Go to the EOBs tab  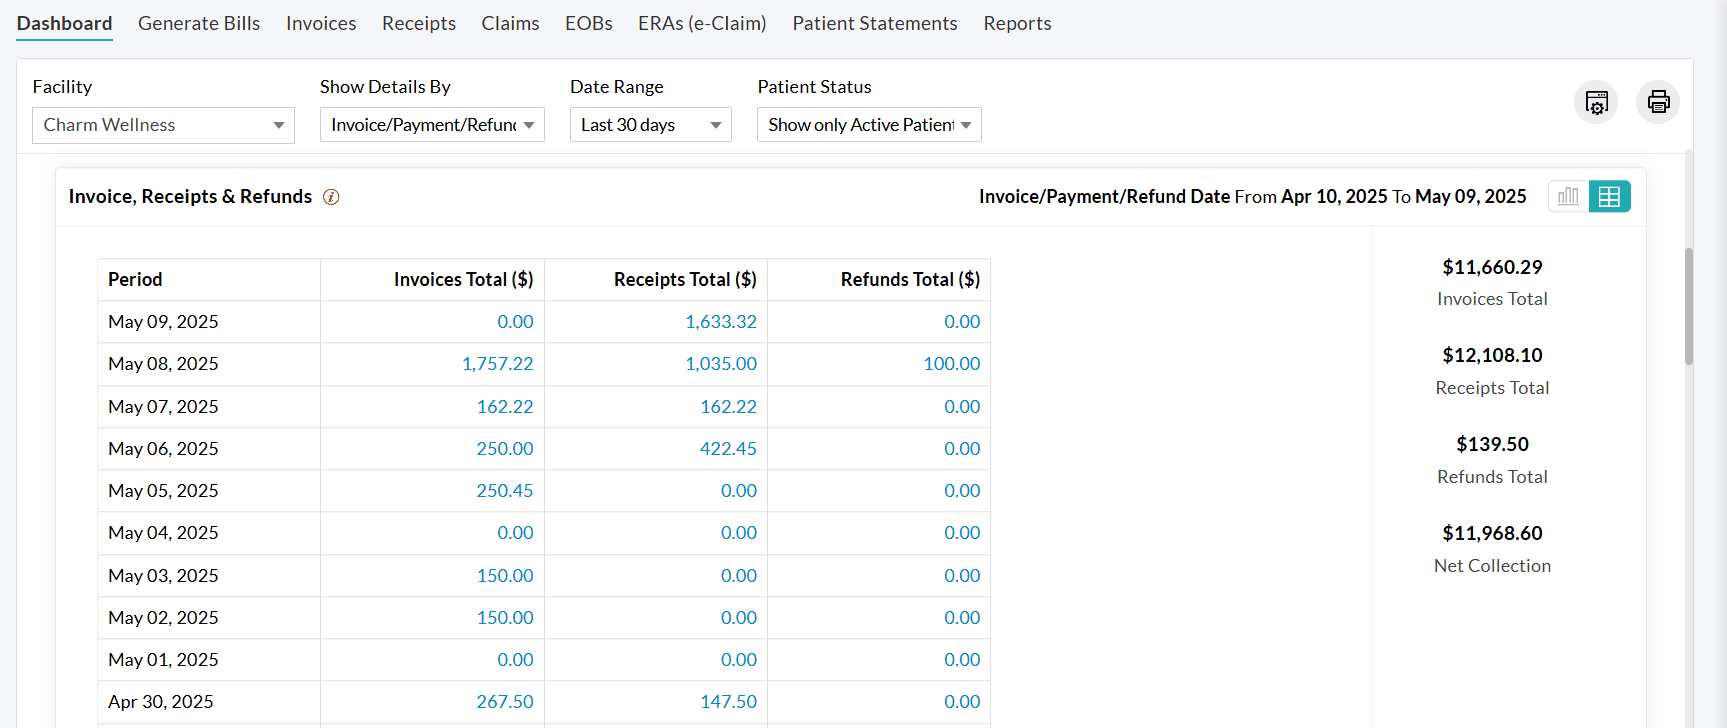(x=589, y=23)
